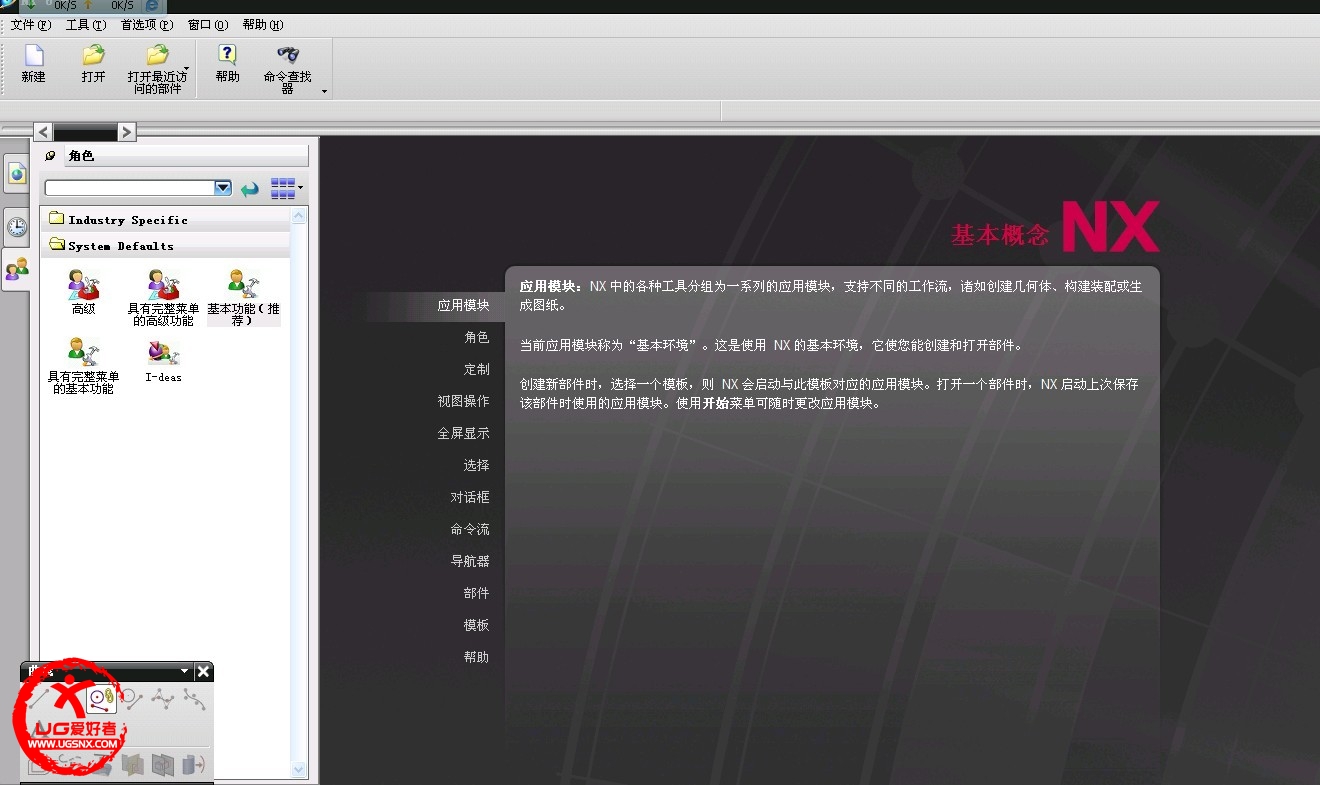Click the pin icon beside 角色 title

pyautogui.click(x=51, y=156)
